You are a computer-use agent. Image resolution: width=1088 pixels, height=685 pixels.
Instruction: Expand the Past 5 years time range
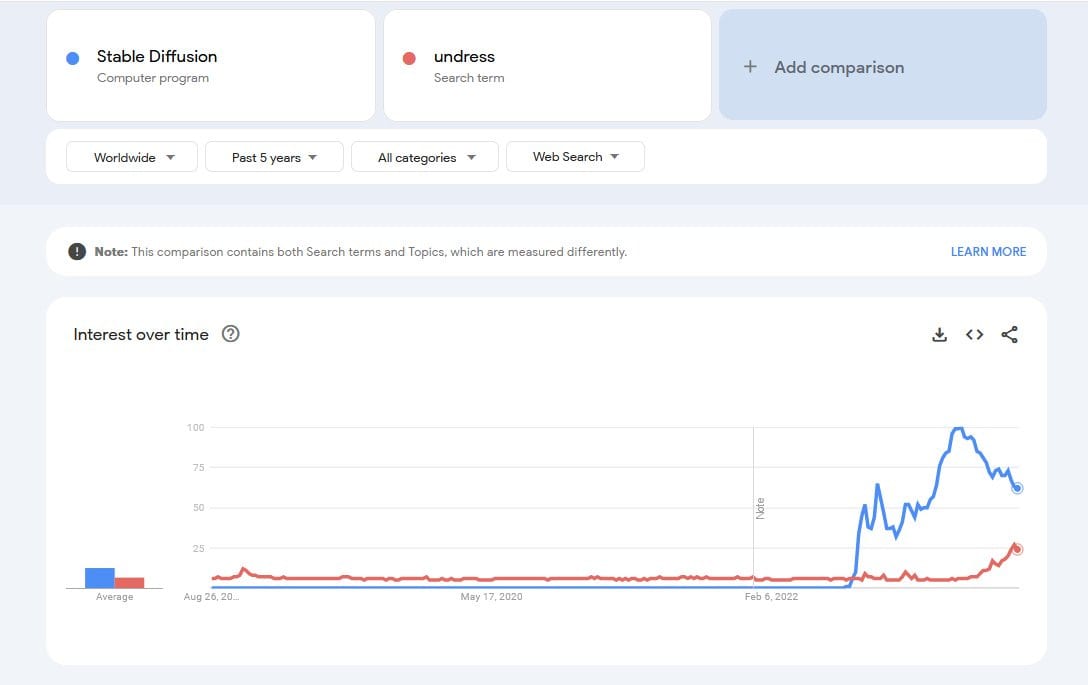click(x=274, y=157)
